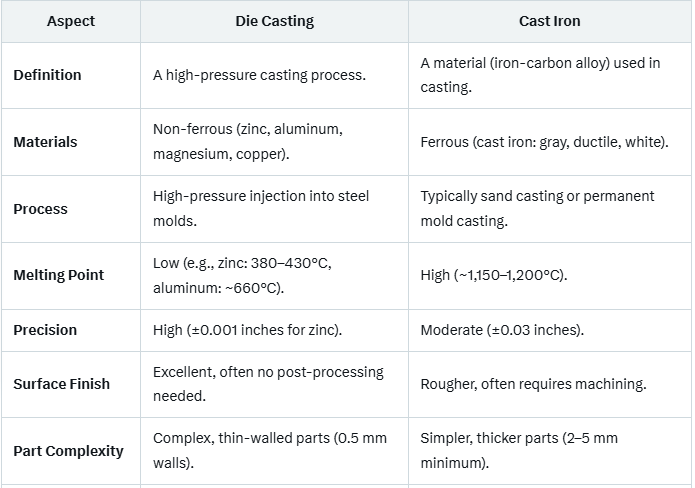This screenshot has width=695, height=488.
Task: Click the Definition row label
Action: [x=47, y=75]
